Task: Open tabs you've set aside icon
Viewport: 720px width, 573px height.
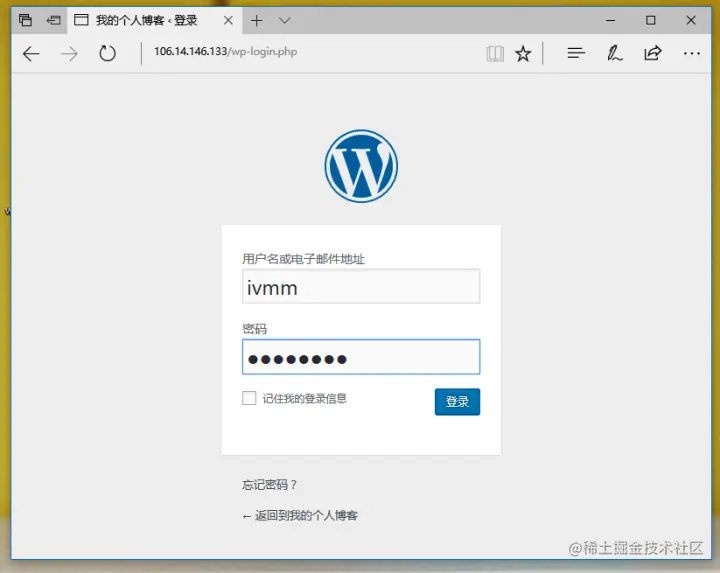Action: [x=25, y=20]
